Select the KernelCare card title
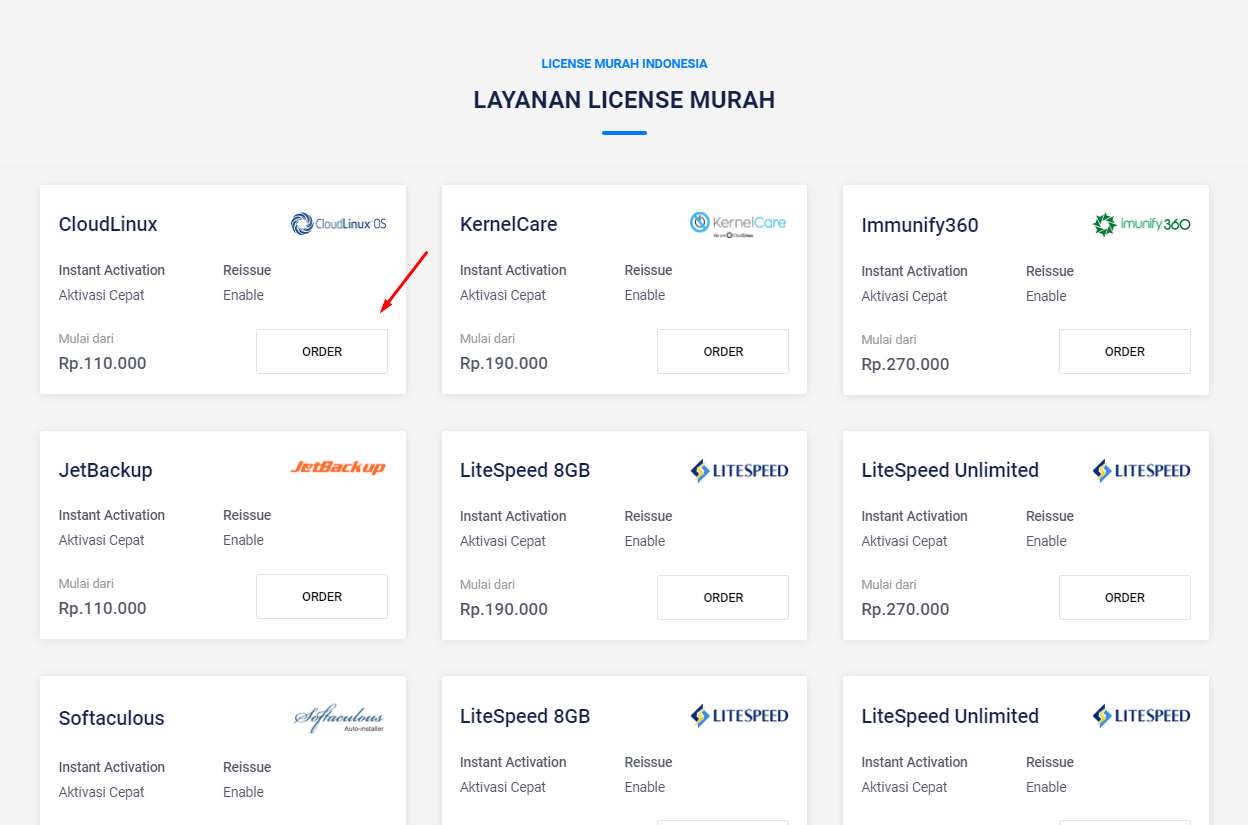The height and width of the screenshot is (825, 1248). click(508, 224)
